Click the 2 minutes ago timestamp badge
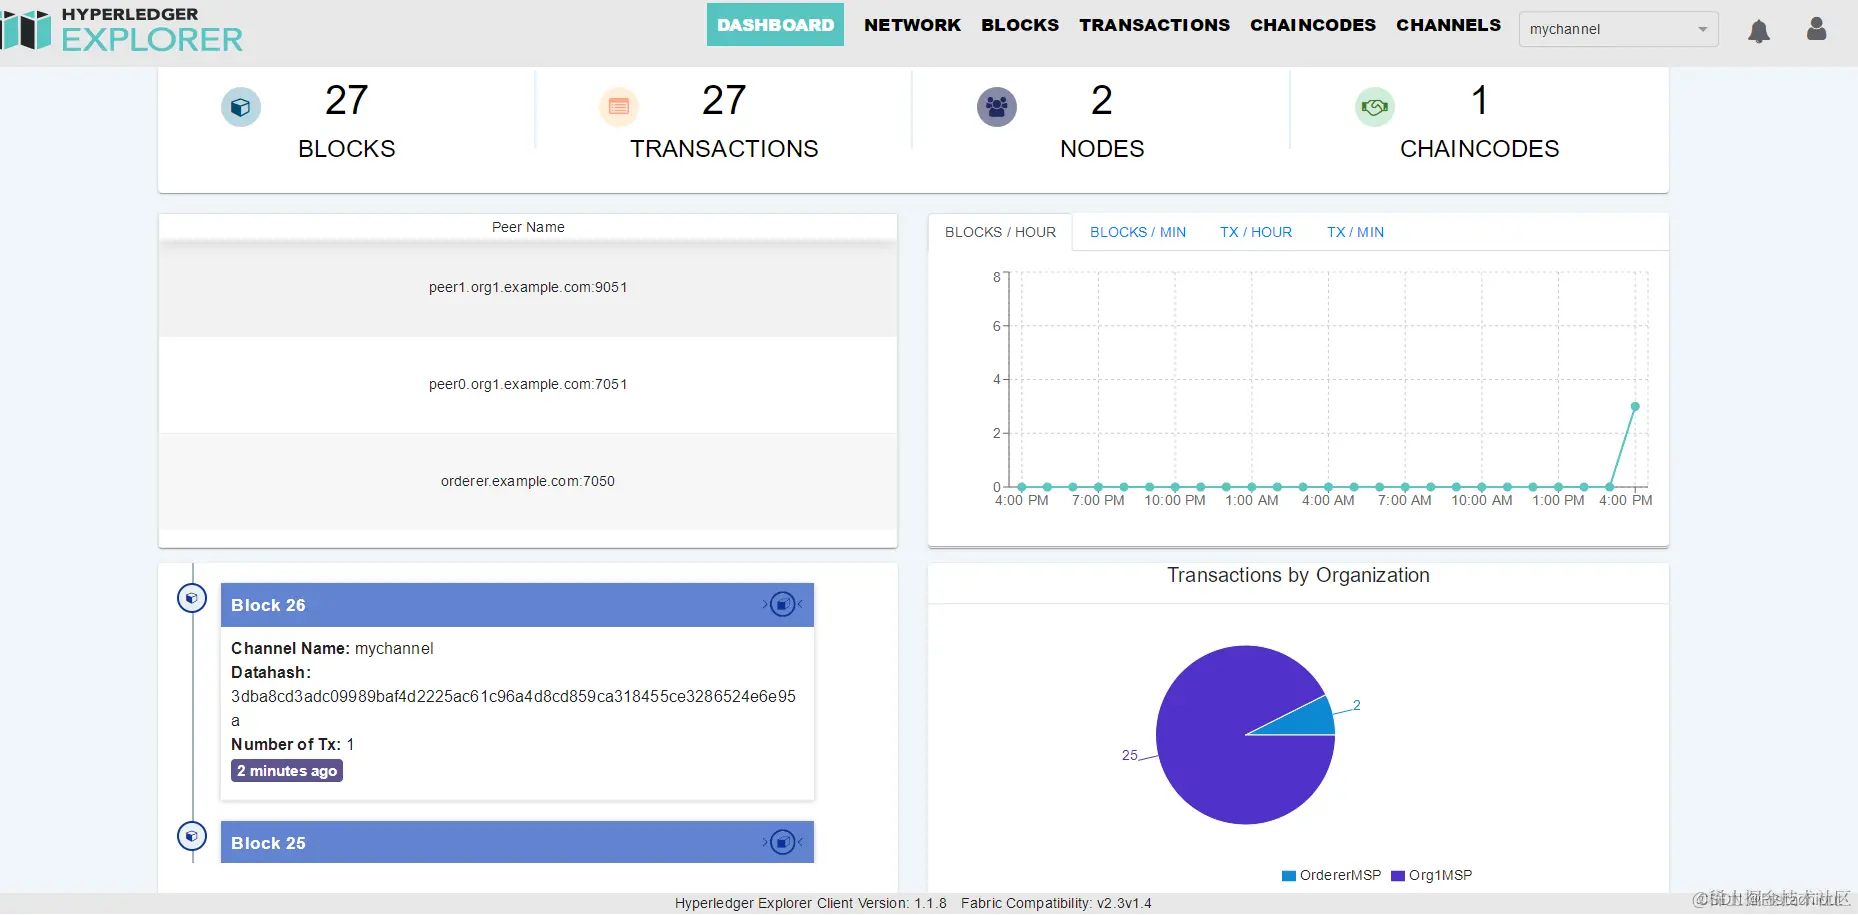1858x915 pixels. [x=286, y=770]
